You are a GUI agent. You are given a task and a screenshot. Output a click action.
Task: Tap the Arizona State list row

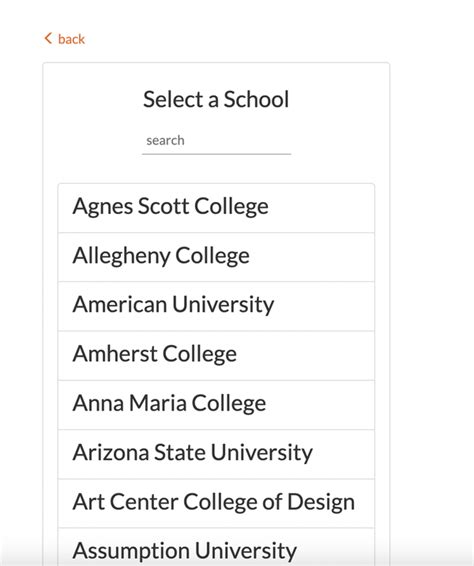(216, 454)
